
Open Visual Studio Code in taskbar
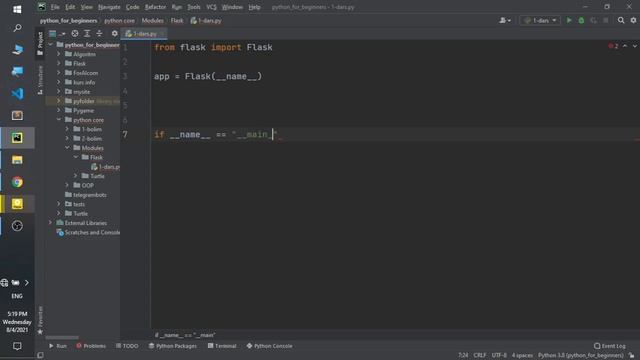[x=17, y=93]
